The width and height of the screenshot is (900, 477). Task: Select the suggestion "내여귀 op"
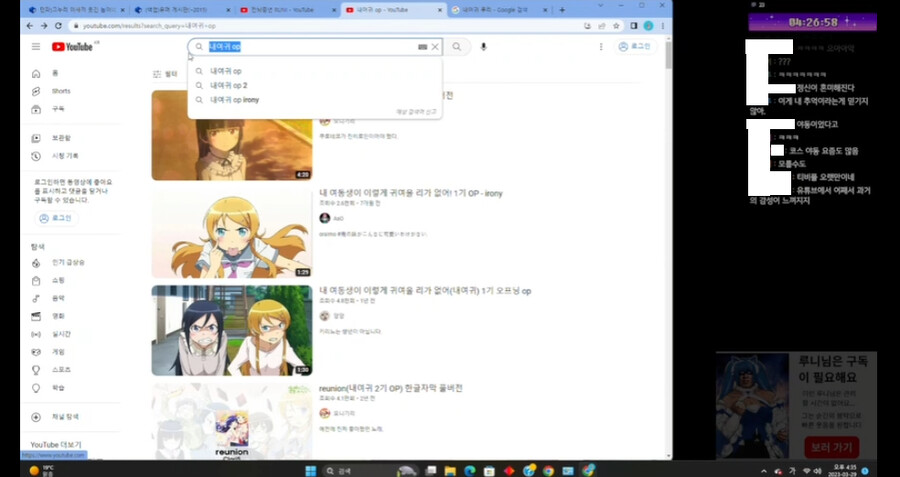(x=315, y=71)
